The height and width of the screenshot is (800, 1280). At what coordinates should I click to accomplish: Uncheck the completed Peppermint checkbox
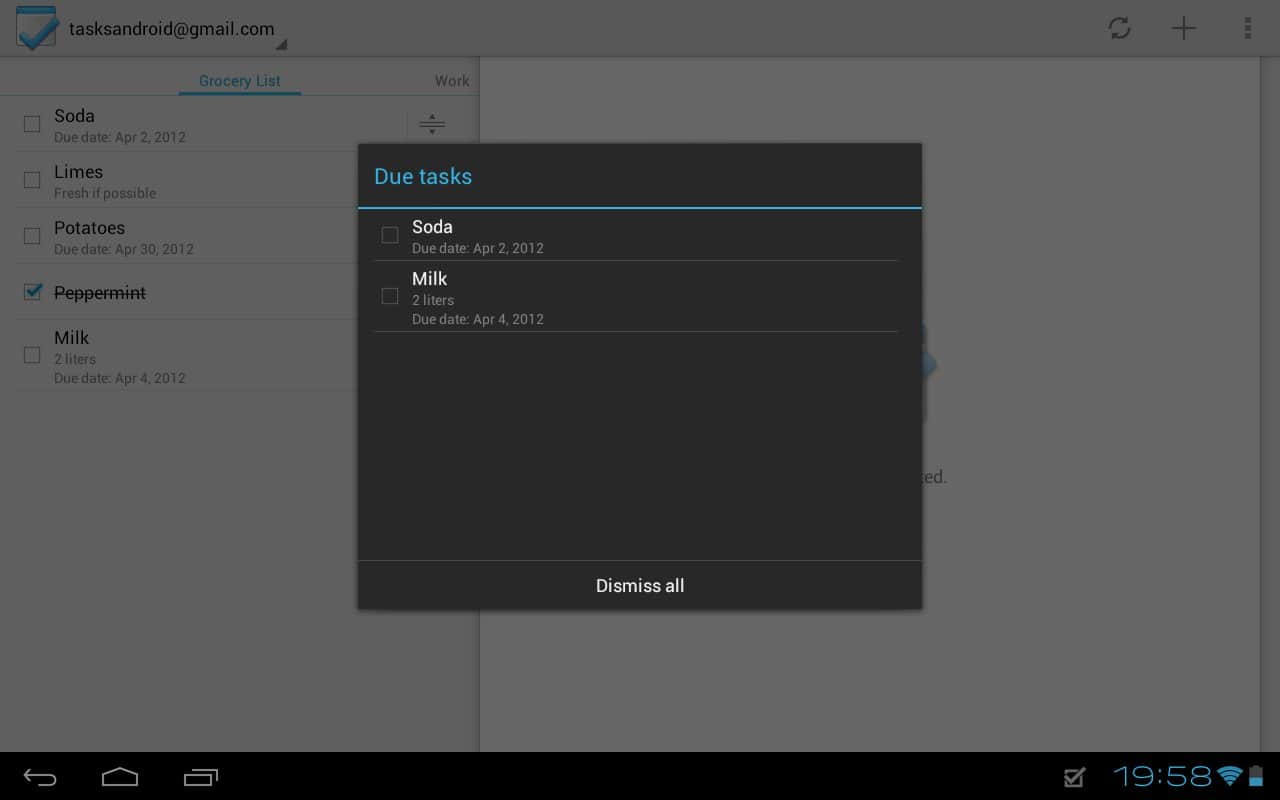point(33,292)
